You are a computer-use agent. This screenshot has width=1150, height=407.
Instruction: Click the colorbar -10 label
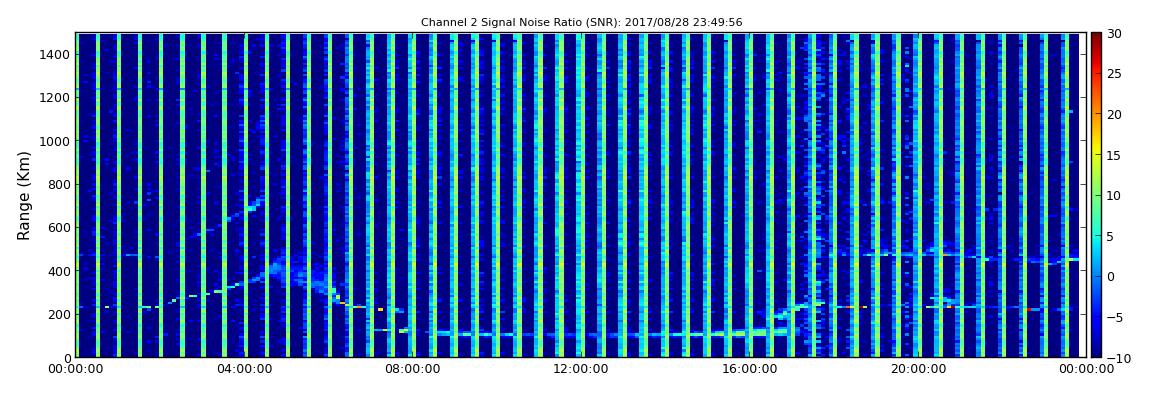[x=1118, y=358]
